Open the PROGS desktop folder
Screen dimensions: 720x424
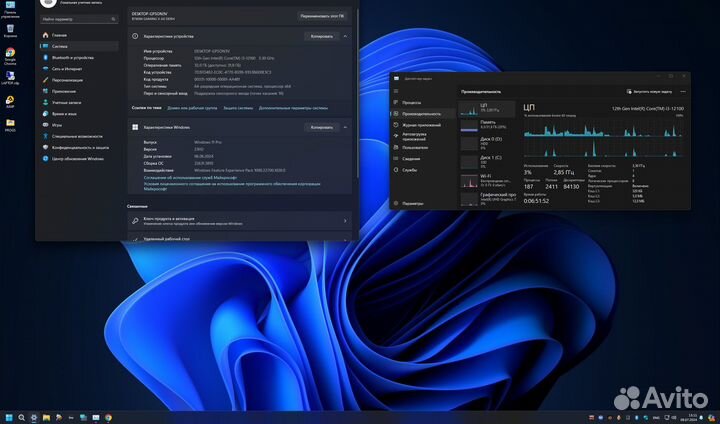10,125
